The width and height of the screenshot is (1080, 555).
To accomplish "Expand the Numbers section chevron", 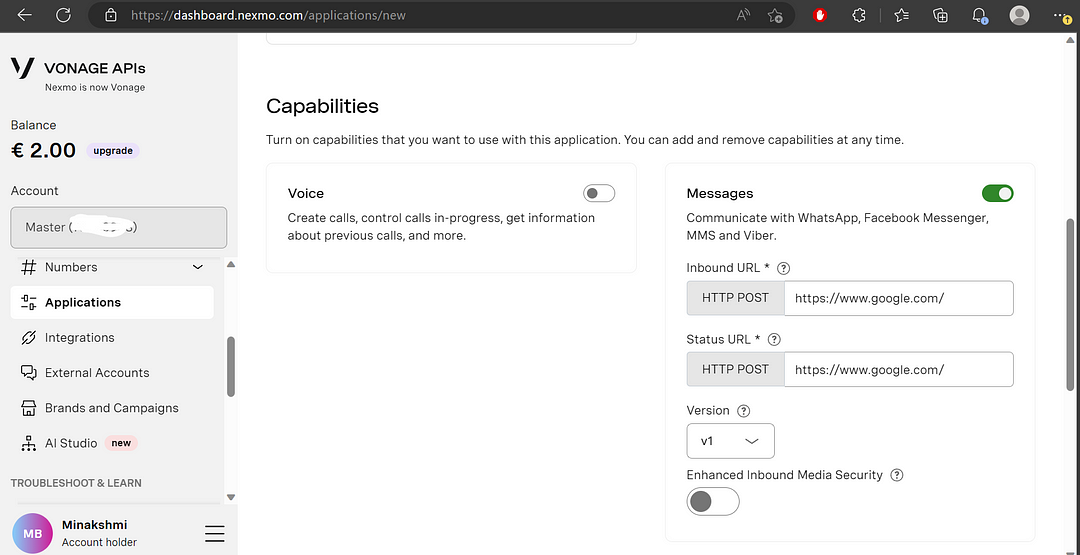I will (x=198, y=267).
